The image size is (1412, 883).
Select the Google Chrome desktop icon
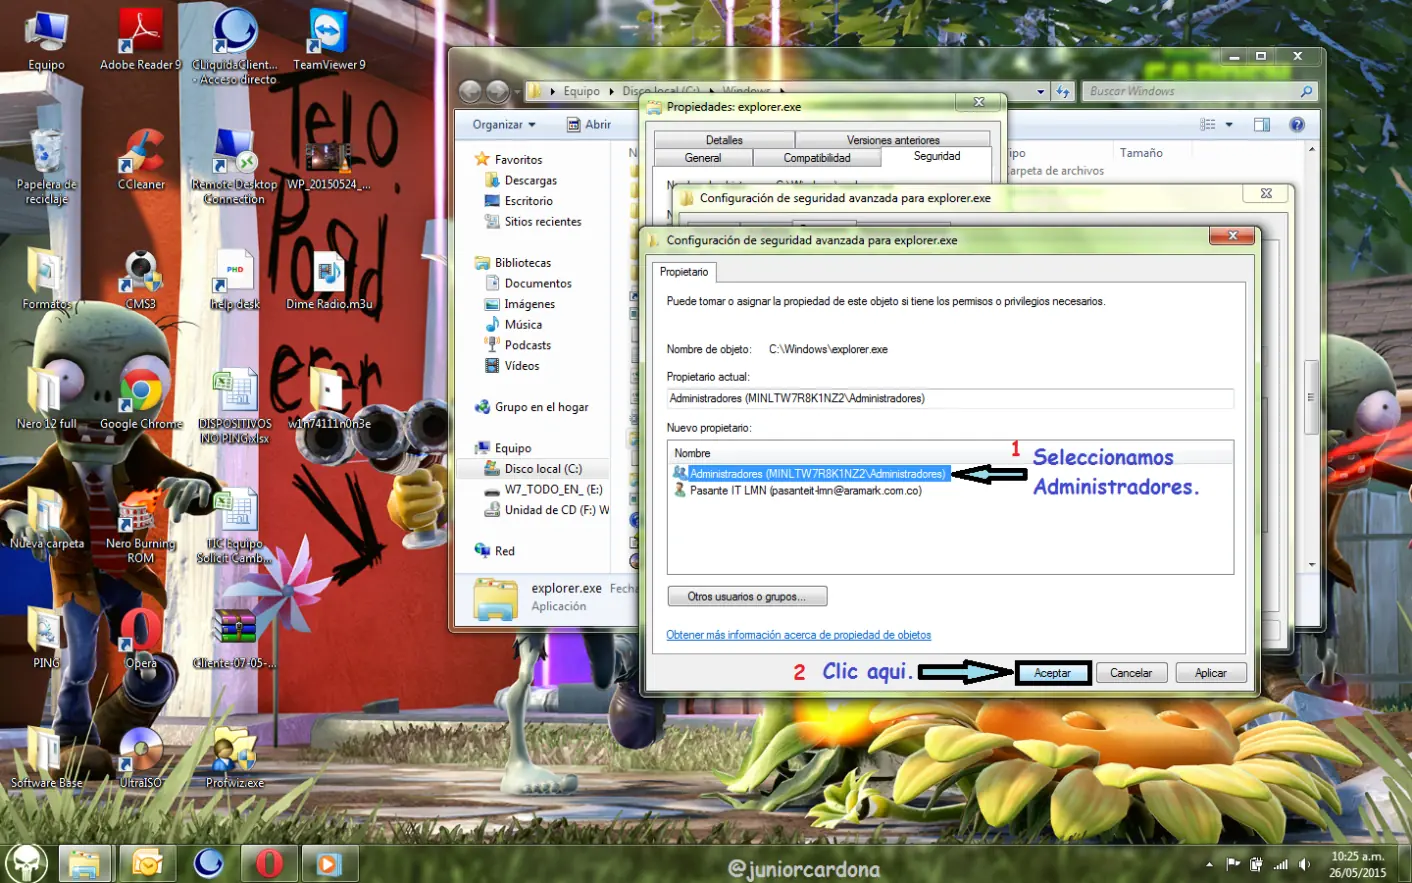(x=141, y=400)
